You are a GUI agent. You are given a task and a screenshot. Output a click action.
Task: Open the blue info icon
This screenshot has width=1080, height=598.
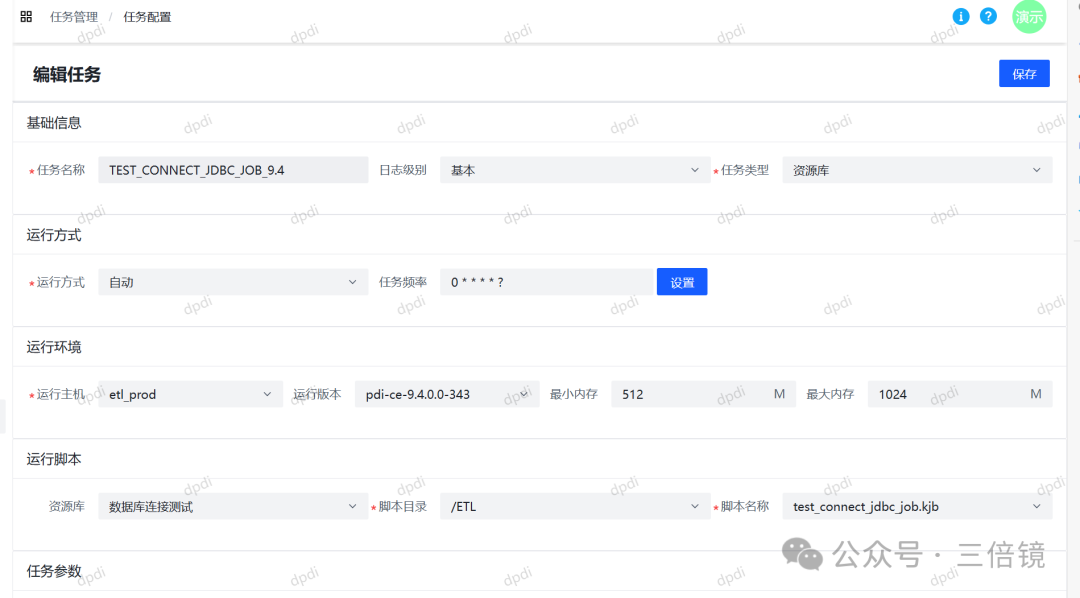point(961,17)
